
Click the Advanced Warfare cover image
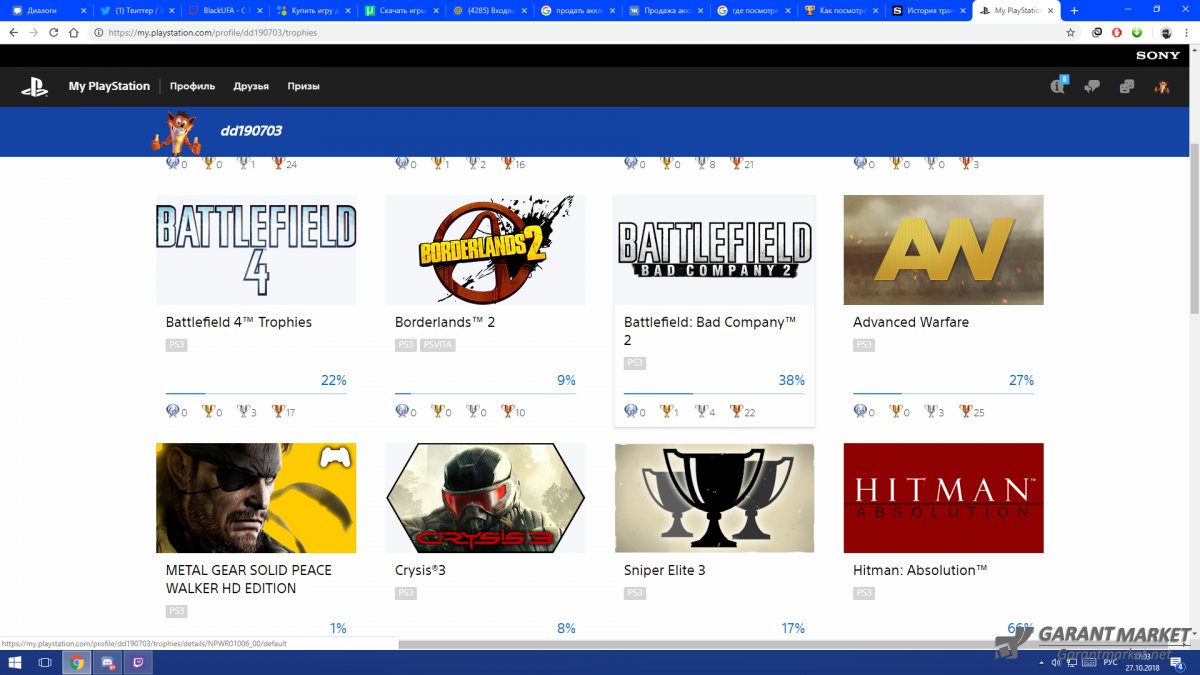pyautogui.click(x=943, y=250)
